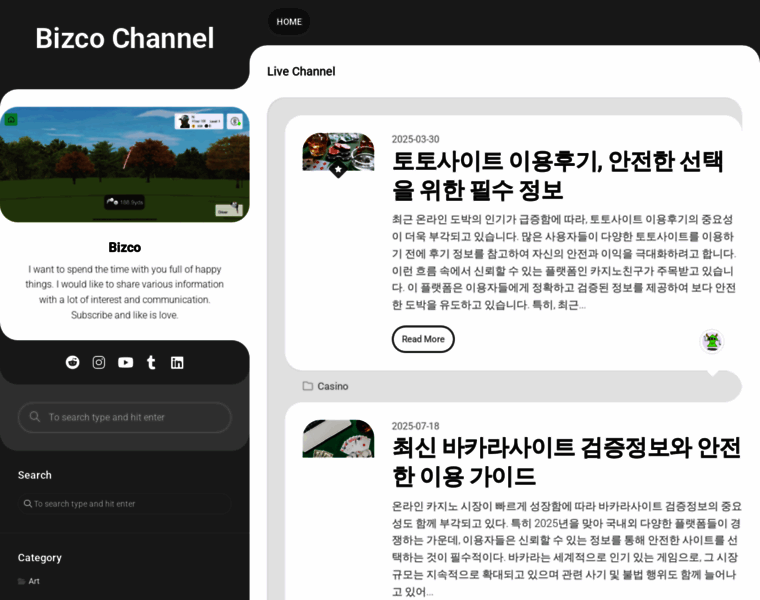Click the magnifier under the Search heading
The image size is (760, 600).
[28, 504]
